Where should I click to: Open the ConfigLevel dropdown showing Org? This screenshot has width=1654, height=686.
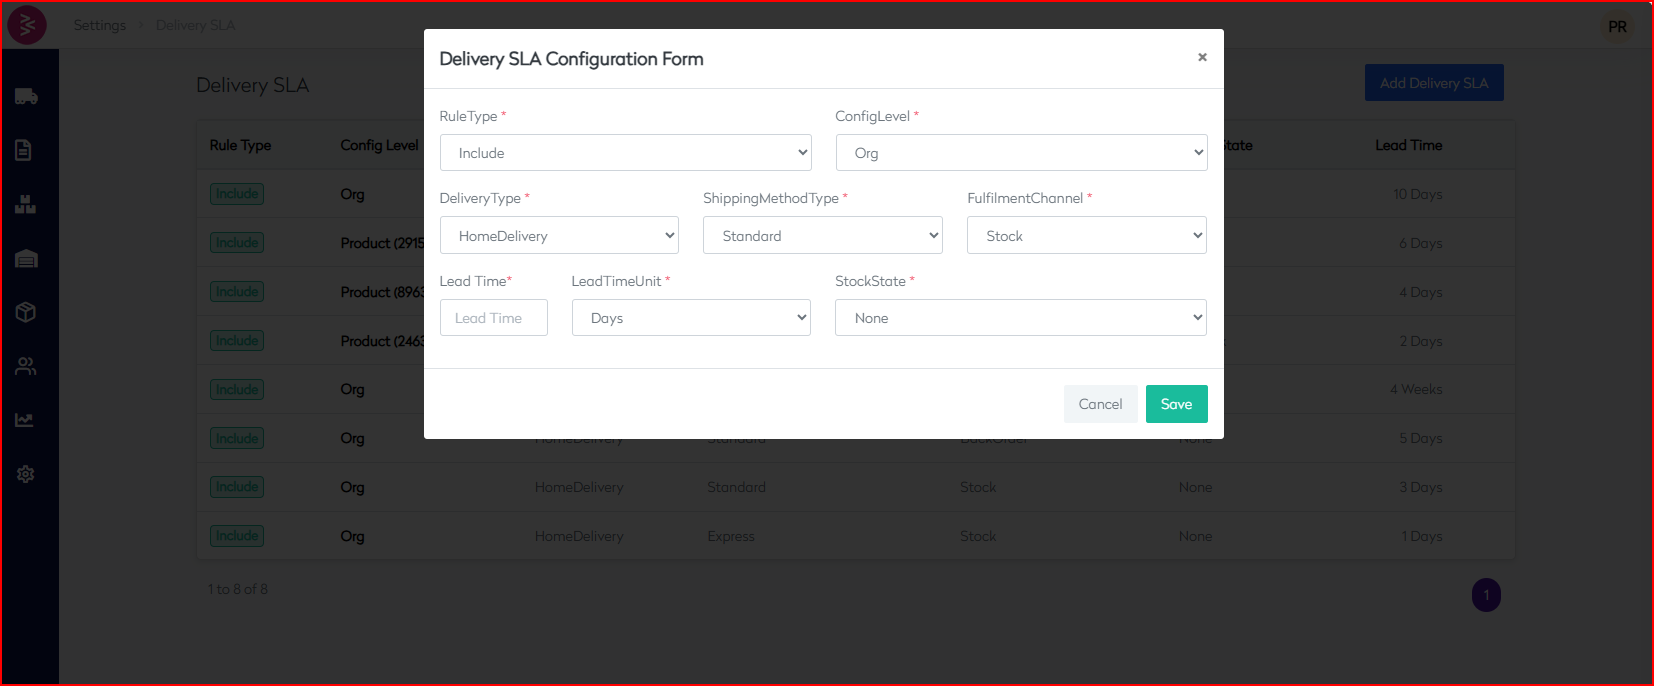pos(1021,153)
